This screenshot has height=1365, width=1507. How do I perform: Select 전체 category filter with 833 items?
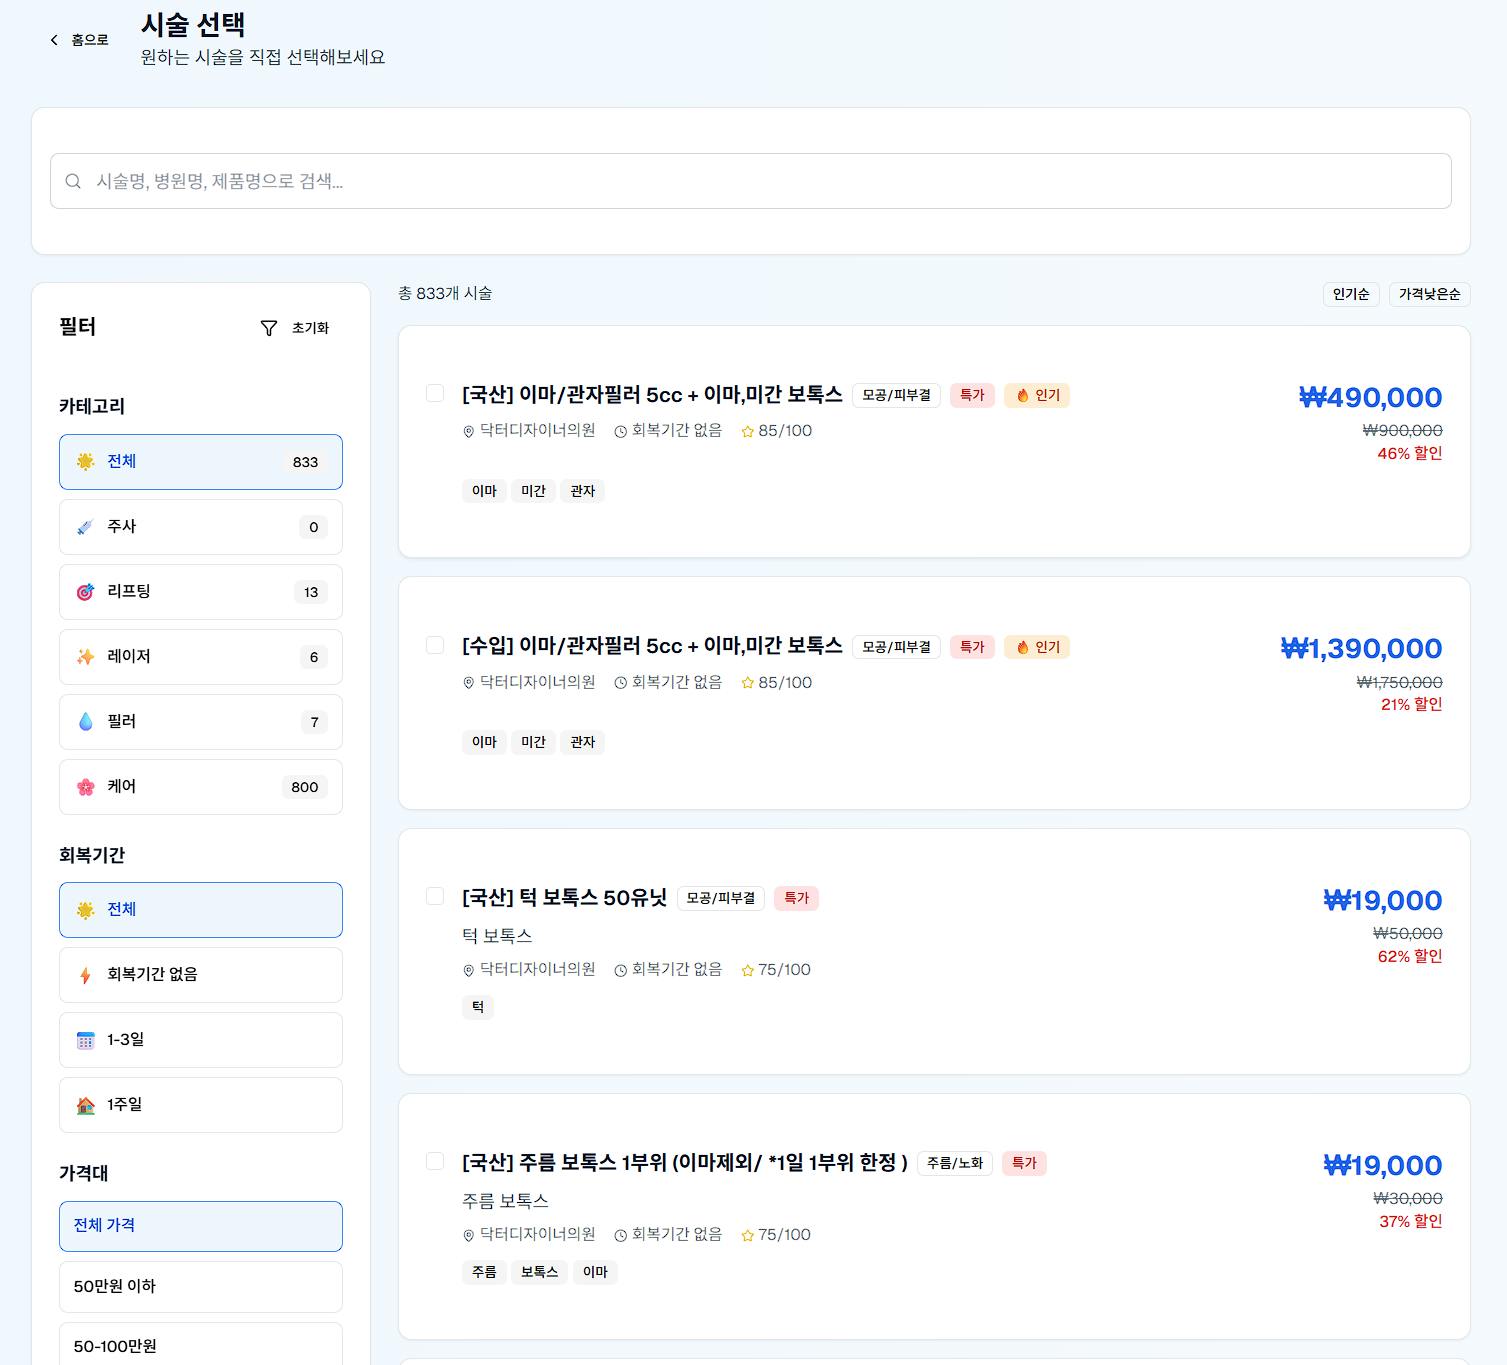pyautogui.click(x=201, y=462)
